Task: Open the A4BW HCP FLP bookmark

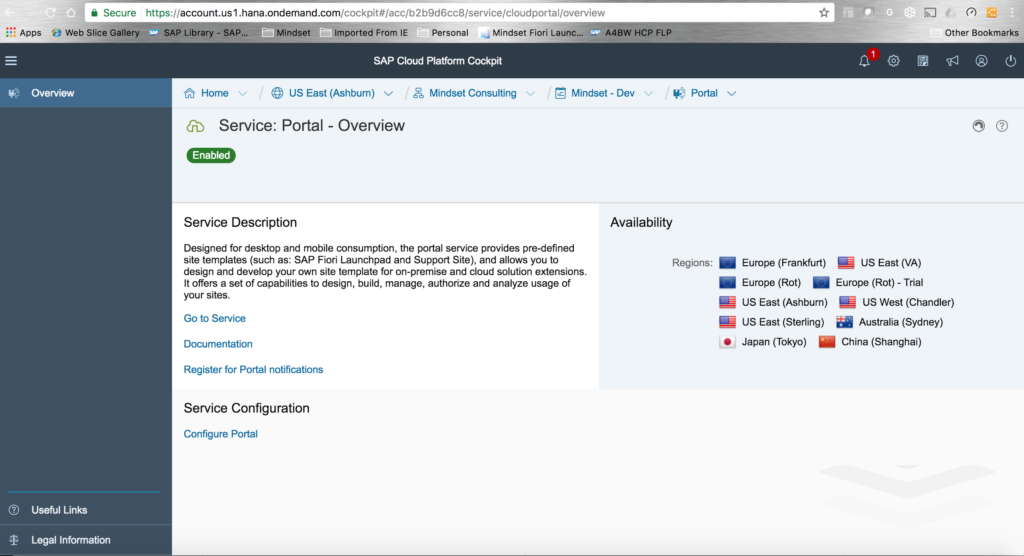Action: 631,33
